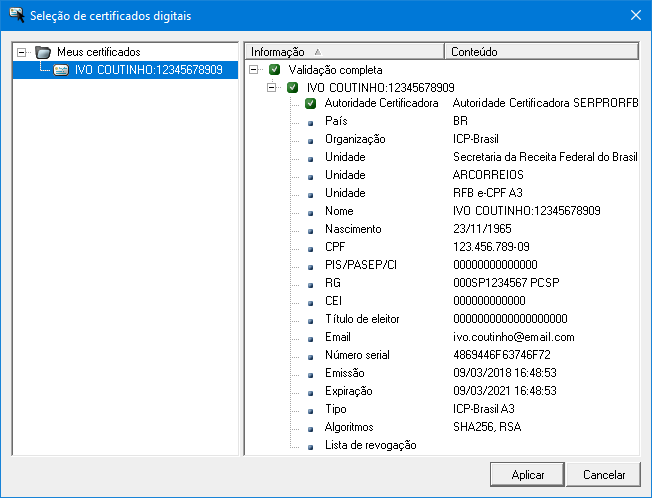This screenshot has height=498, width=652.
Task: Click Autoridade Certificadora SERPRORFB value
Action: 545,103
